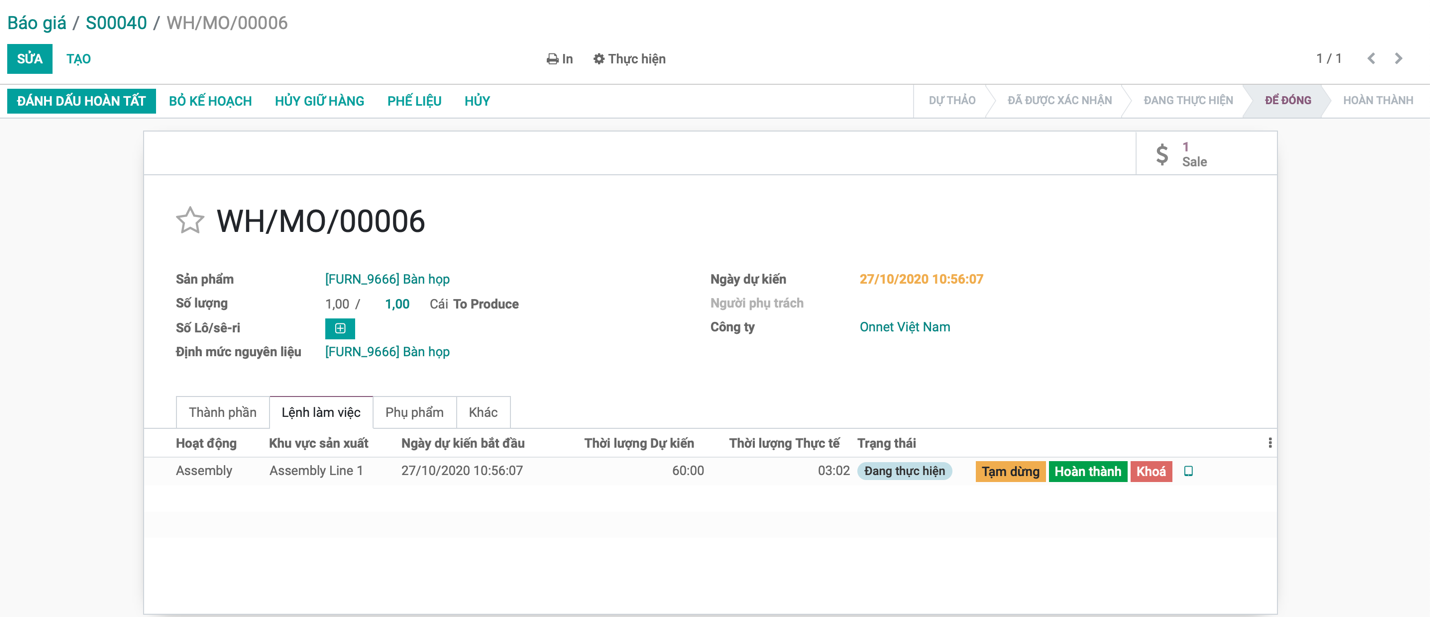Pause work order with Tạm dừng

coord(1010,471)
